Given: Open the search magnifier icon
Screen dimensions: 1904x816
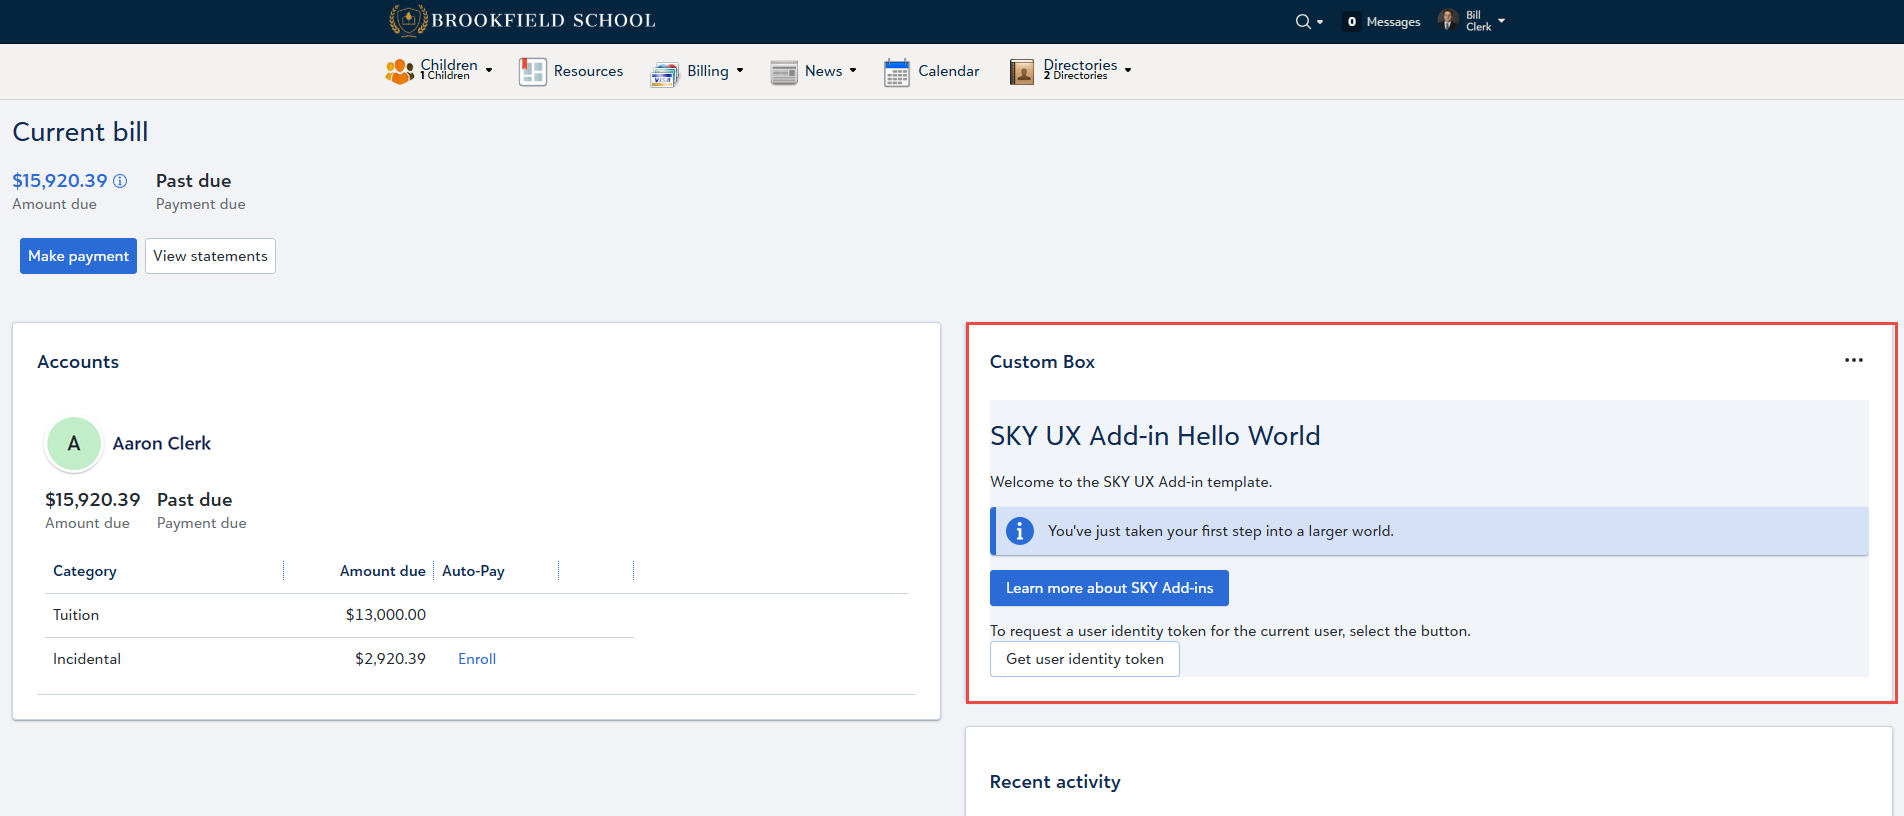Looking at the screenshot, I should click(x=1303, y=22).
